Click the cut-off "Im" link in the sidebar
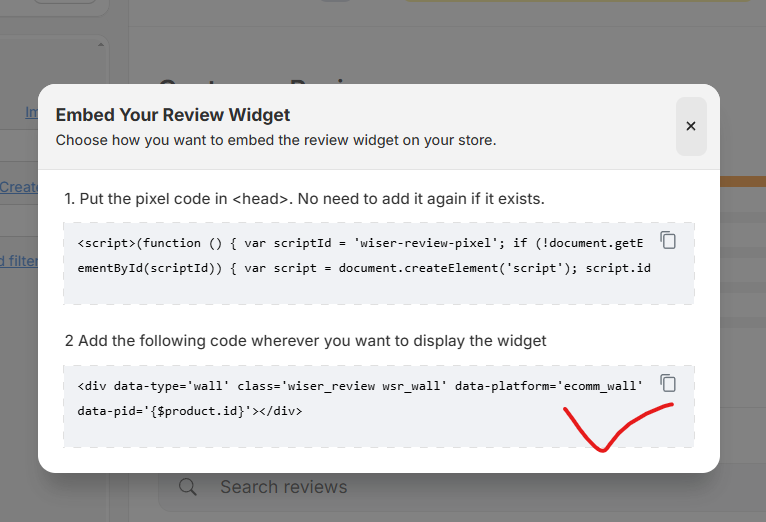The width and height of the screenshot is (766, 522). click(x=31, y=113)
